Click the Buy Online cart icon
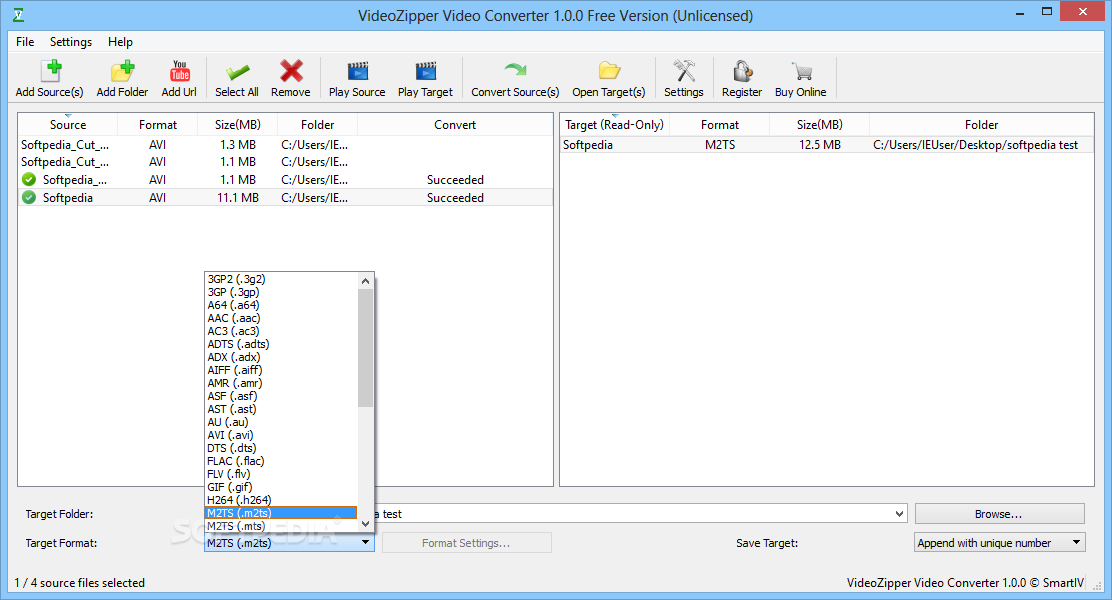 801,71
